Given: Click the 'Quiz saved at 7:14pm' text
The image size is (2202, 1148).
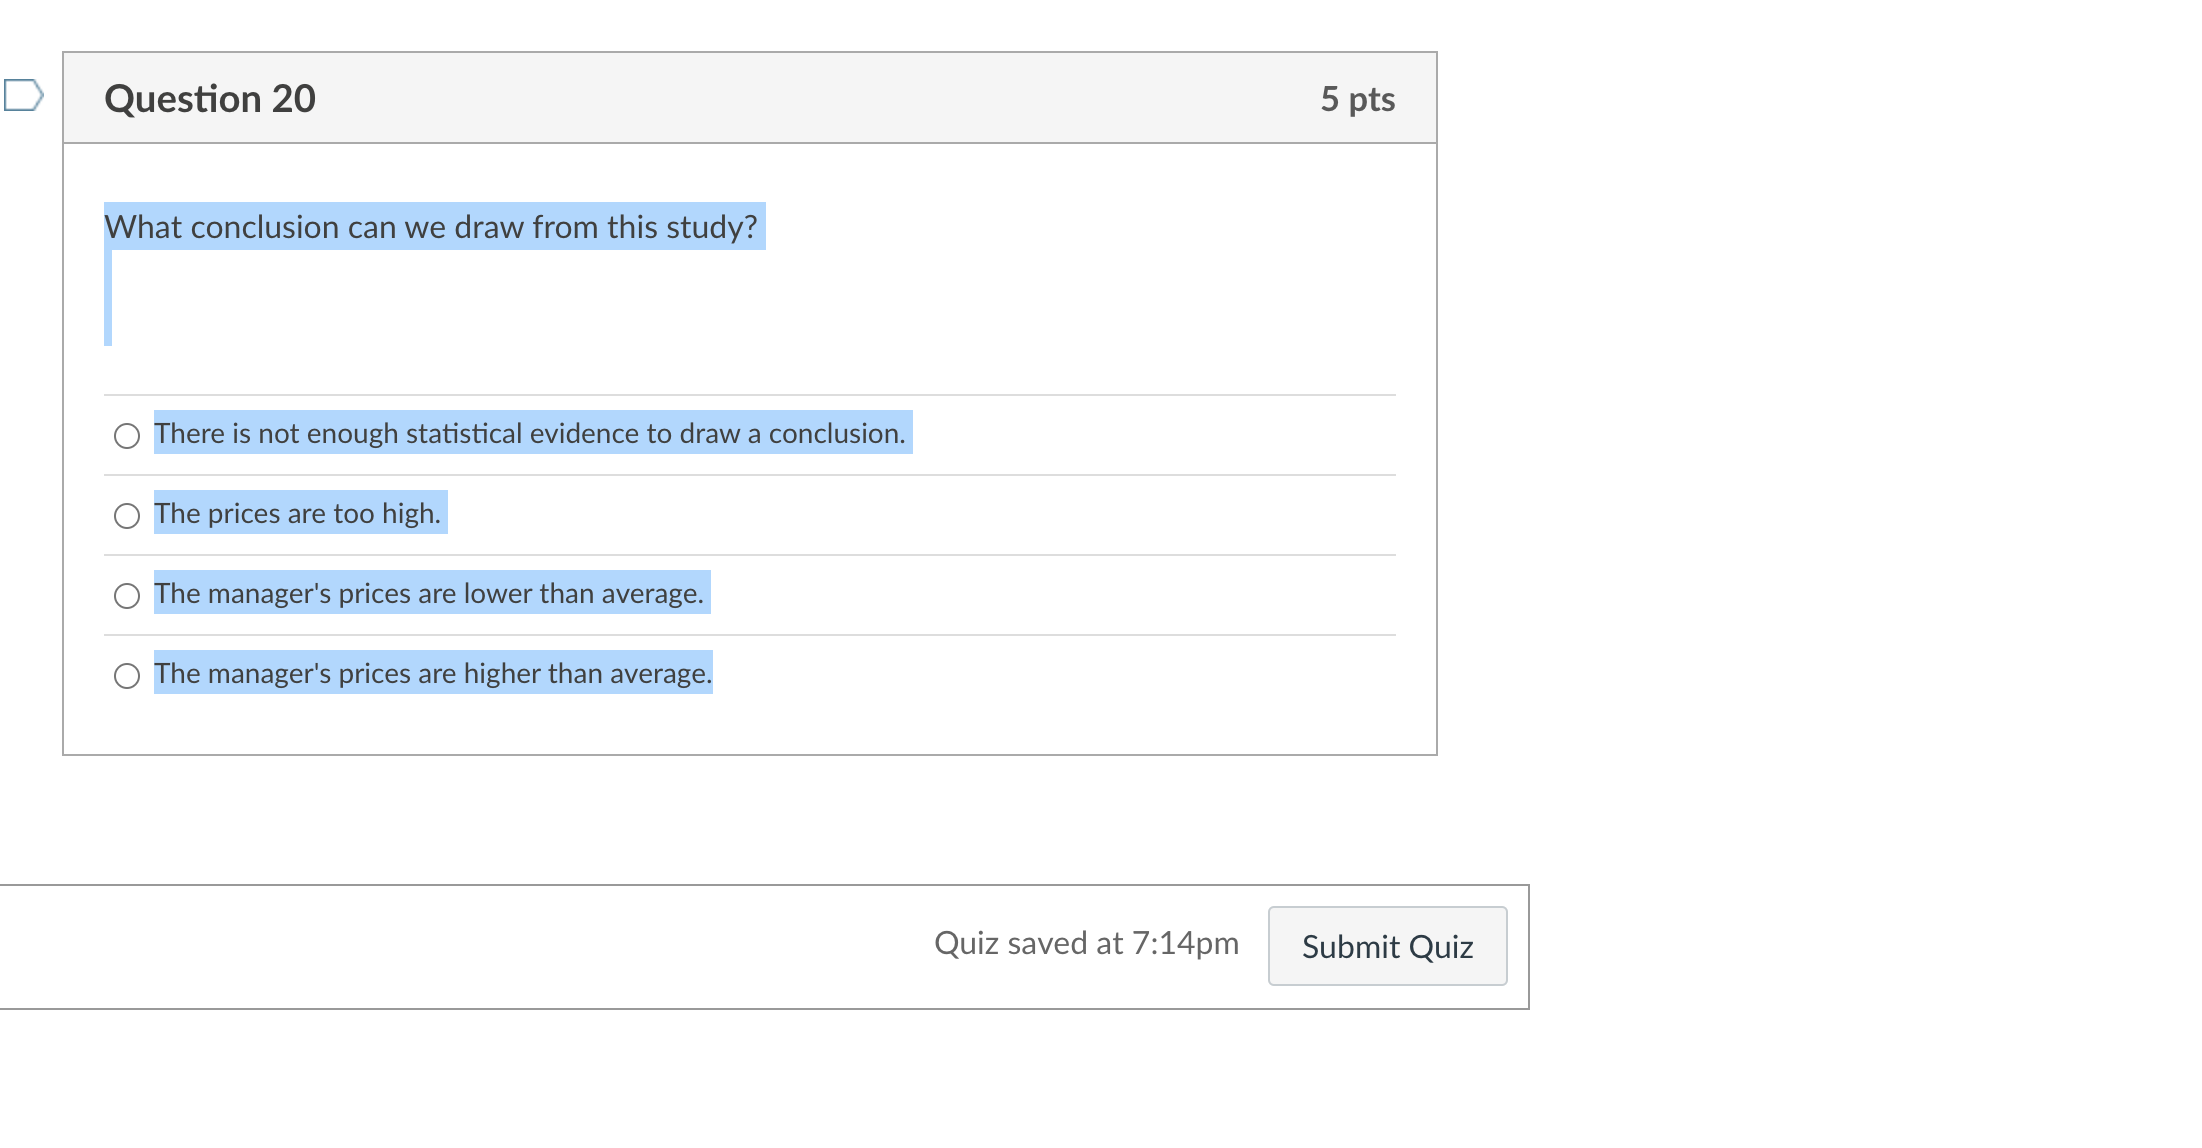Looking at the screenshot, I should pyautogui.click(x=1087, y=942).
